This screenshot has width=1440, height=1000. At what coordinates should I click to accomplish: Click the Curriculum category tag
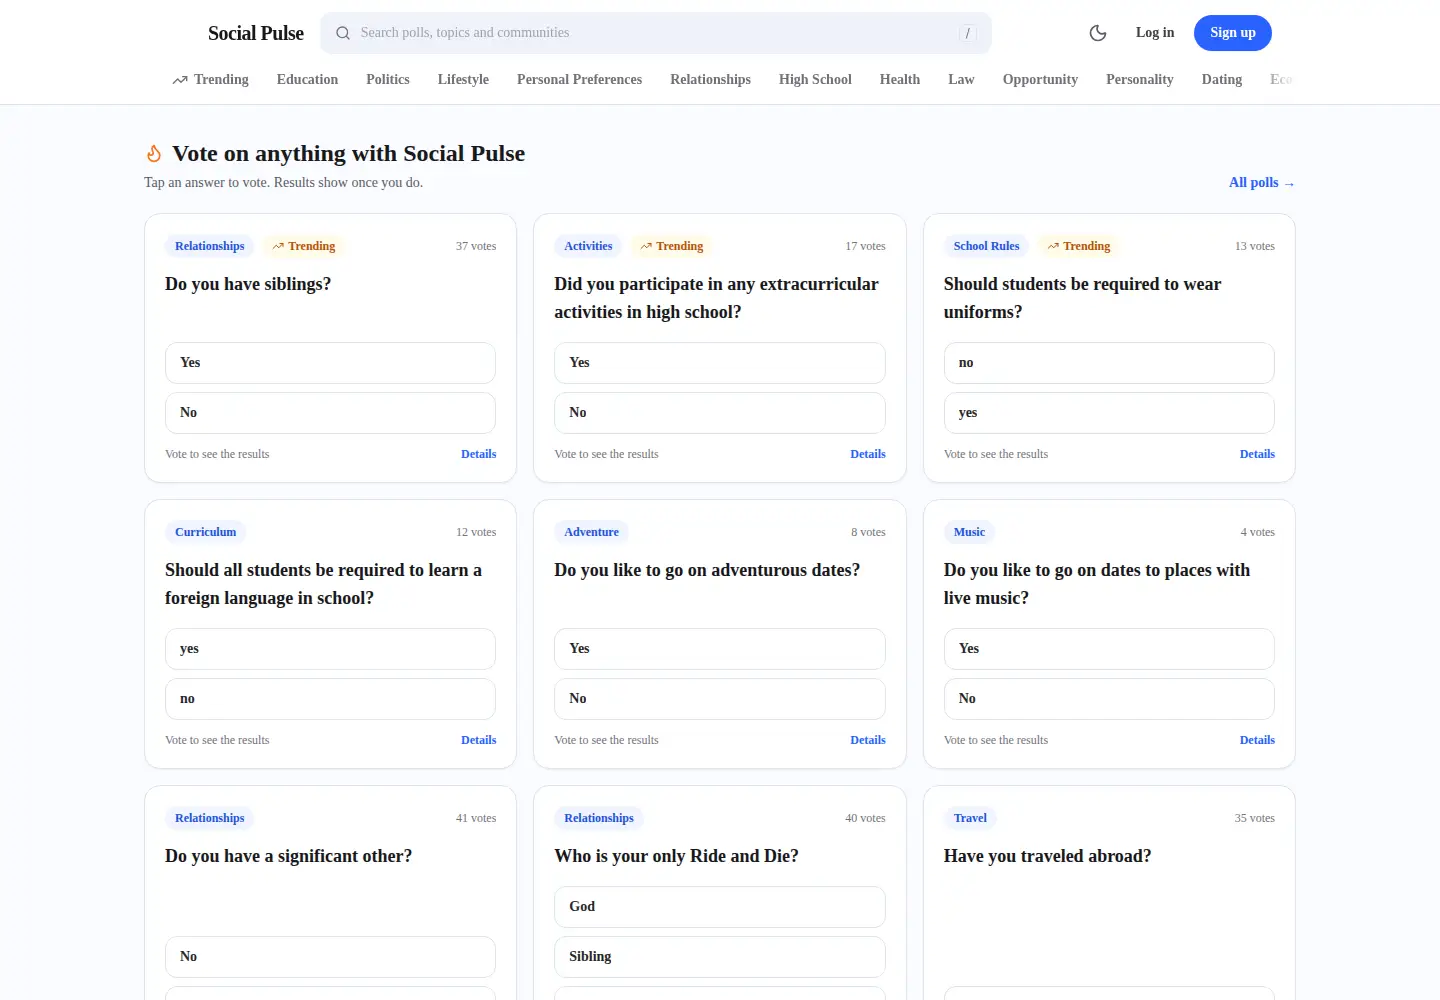[x=205, y=532]
